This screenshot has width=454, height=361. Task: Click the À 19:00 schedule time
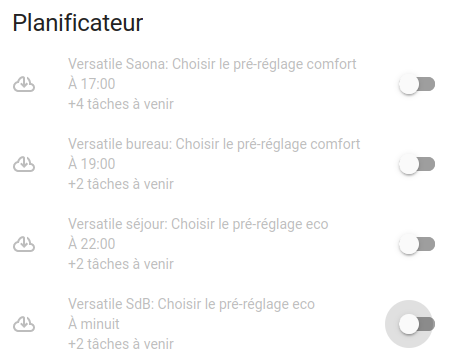coord(92,164)
